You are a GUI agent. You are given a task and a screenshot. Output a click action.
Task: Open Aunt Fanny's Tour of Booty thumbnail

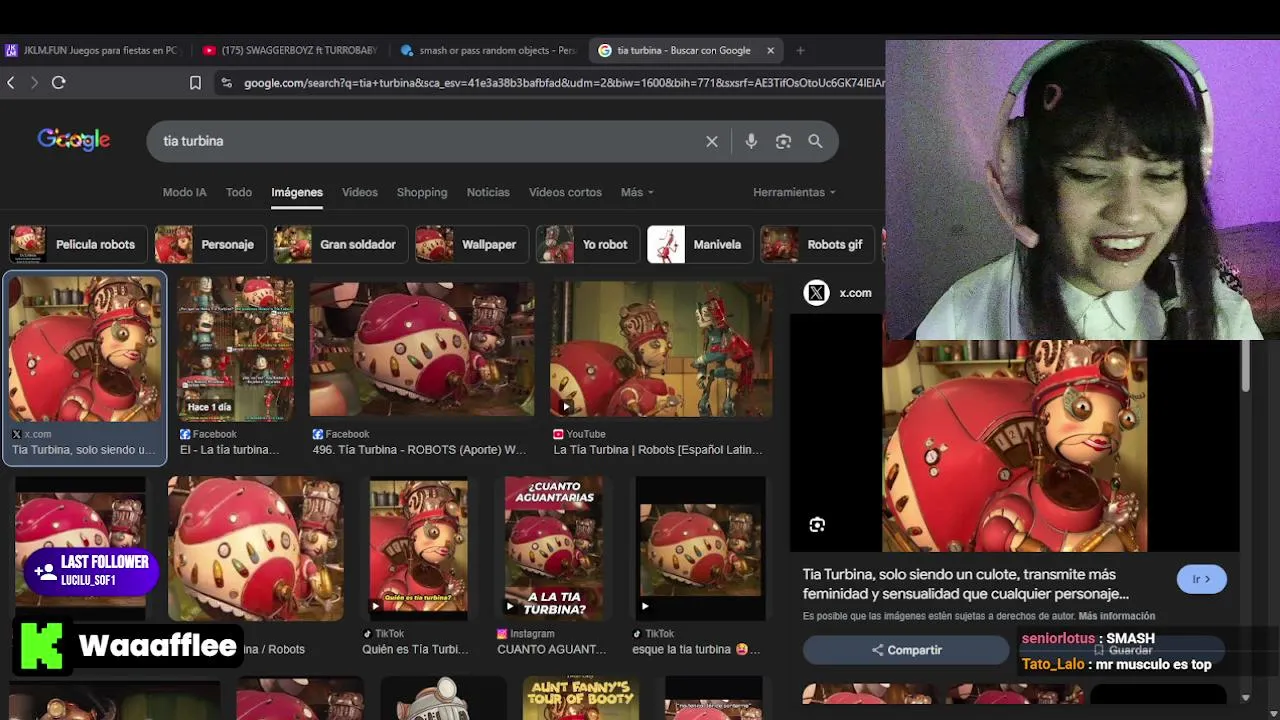point(581,698)
